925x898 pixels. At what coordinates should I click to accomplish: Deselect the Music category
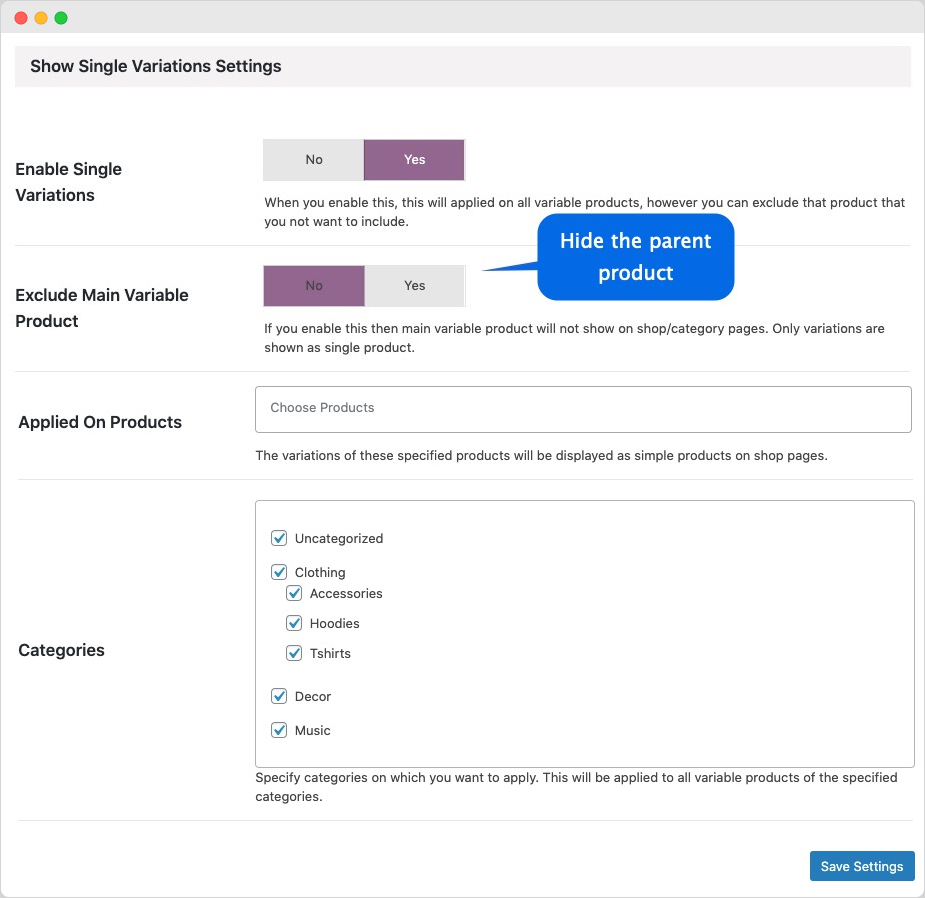(279, 730)
